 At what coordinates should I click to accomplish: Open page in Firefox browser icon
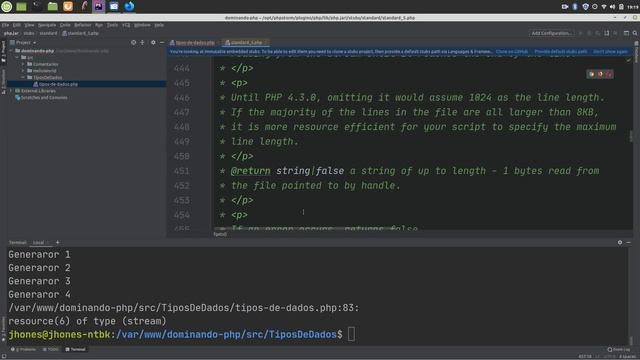click(600, 74)
